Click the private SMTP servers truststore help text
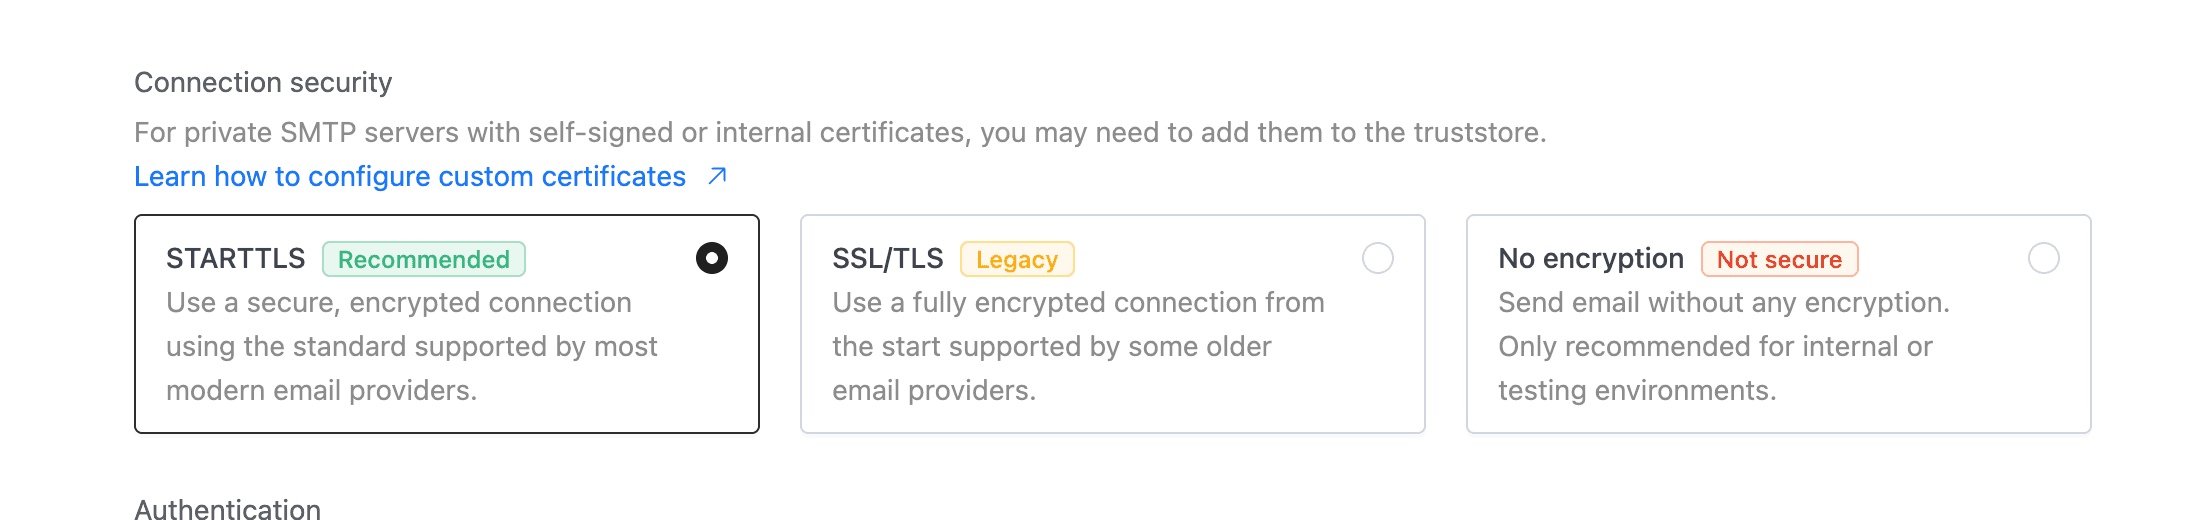This screenshot has width=2206, height=520. pyautogui.click(x=840, y=132)
